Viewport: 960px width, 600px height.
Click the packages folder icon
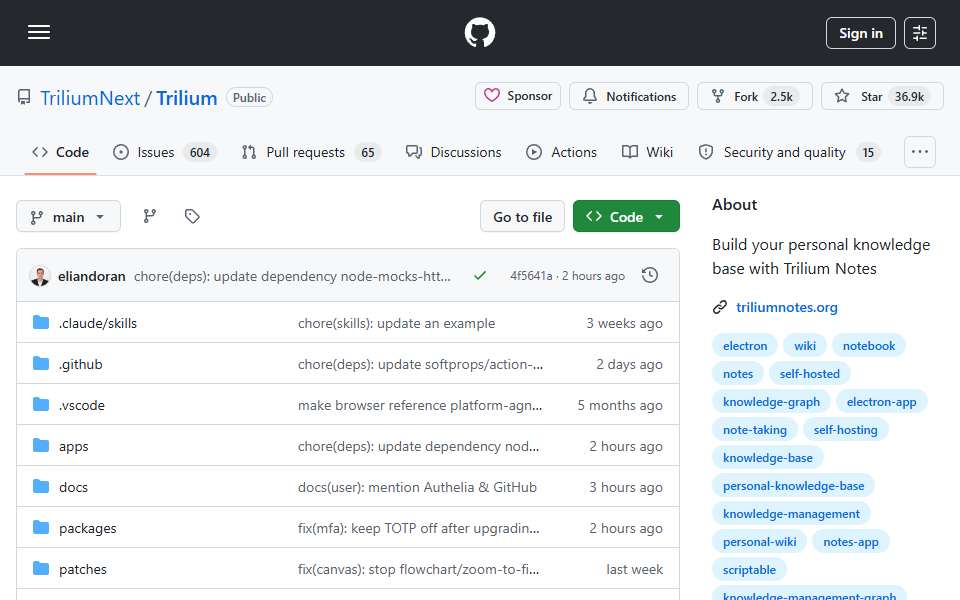pos(40,528)
